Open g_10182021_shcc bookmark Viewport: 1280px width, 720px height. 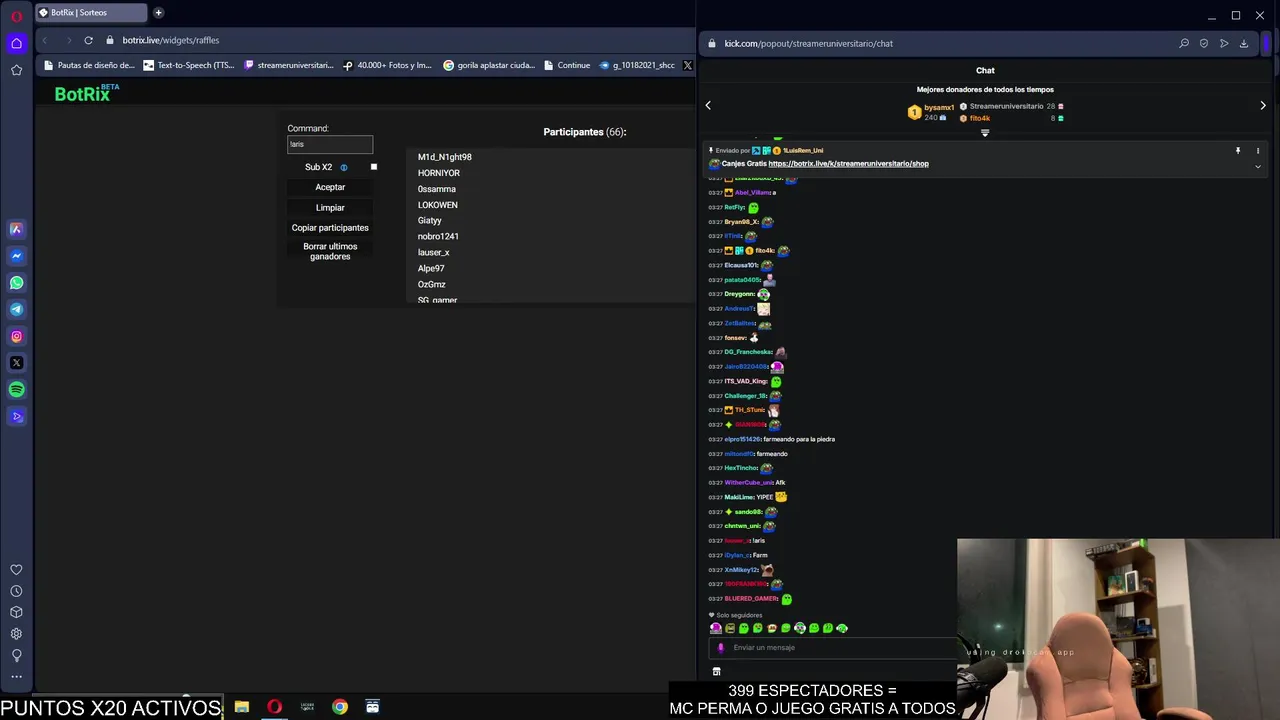pyautogui.click(x=637, y=65)
